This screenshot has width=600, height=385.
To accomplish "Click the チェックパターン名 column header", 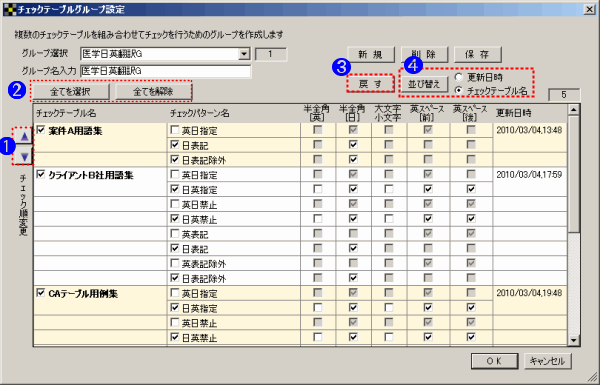I will 233,113.
